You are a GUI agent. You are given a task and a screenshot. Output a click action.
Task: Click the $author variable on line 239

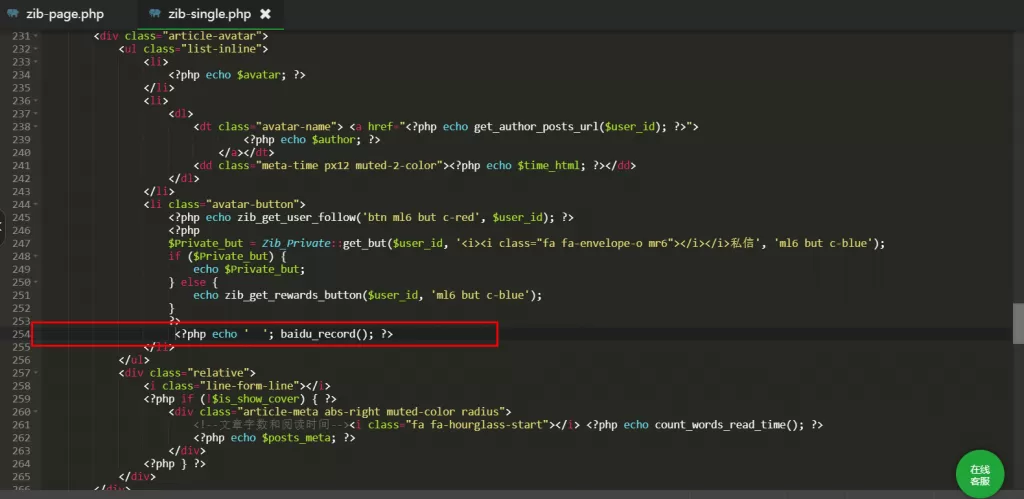(334, 140)
